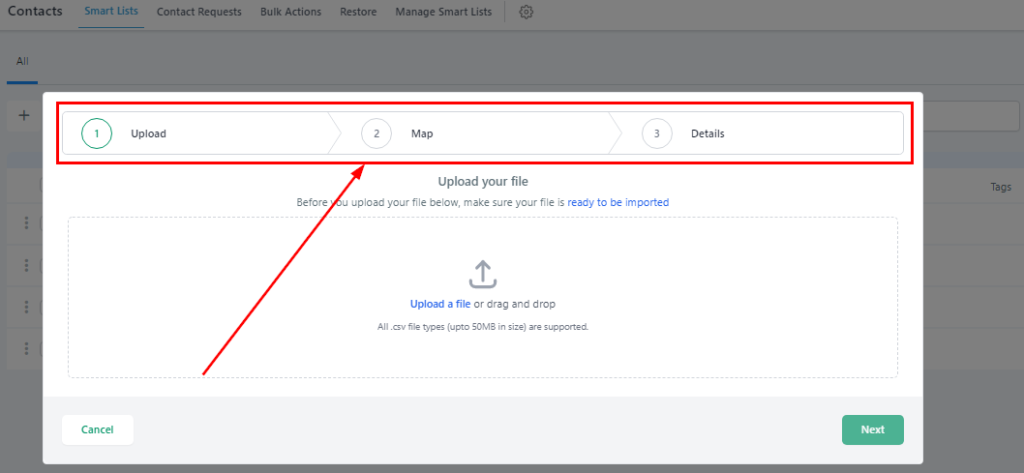Screen dimensions: 1024x473
Task: Open the Restore tab
Action: pyautogui.click(x=358, y=12)
